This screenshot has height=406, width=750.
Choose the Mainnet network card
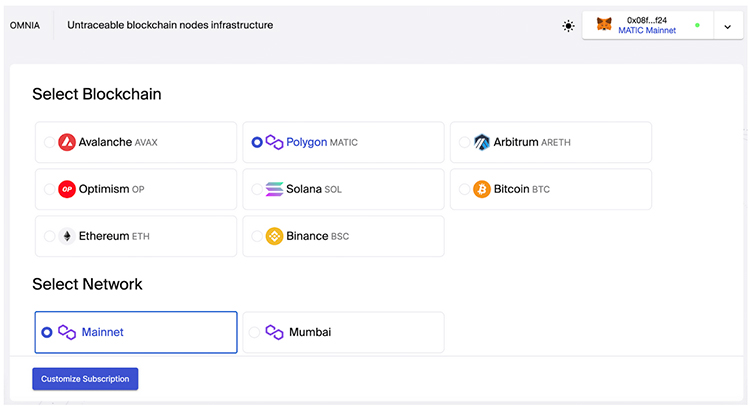click(x=136, y=332)
